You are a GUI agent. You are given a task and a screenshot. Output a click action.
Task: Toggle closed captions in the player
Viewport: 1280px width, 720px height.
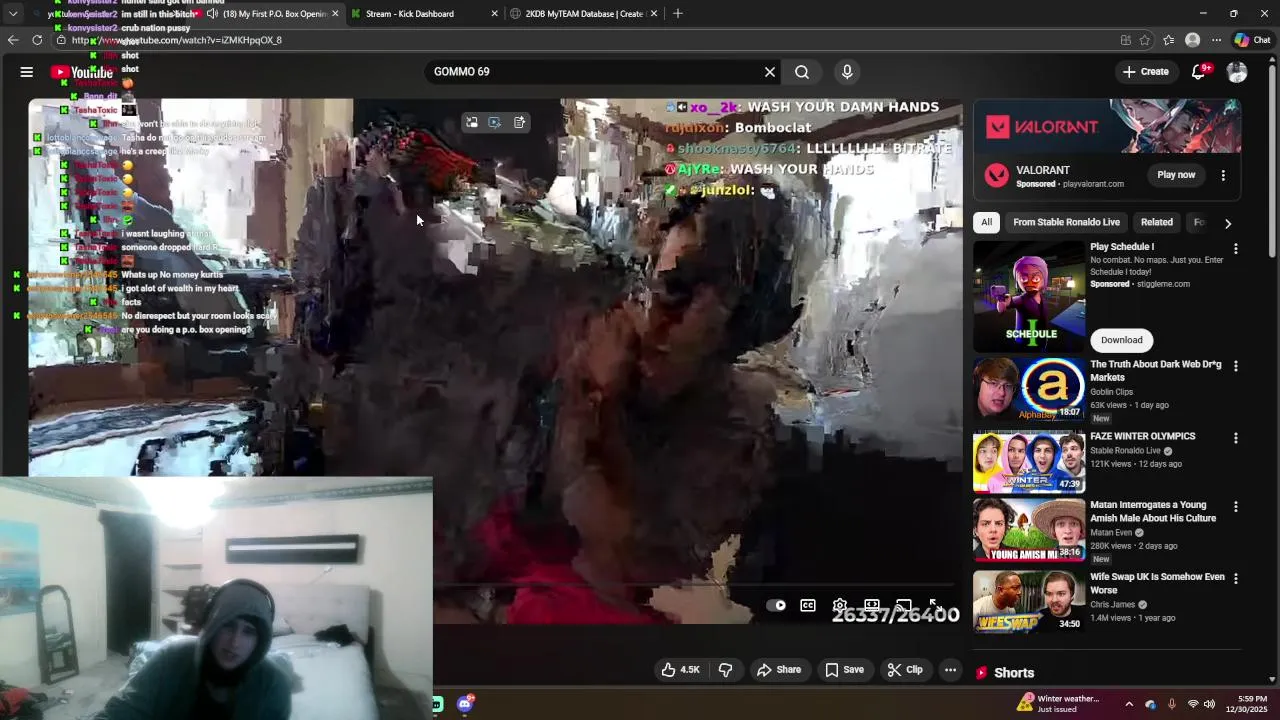pyautogui.click(x=808, y=605)
